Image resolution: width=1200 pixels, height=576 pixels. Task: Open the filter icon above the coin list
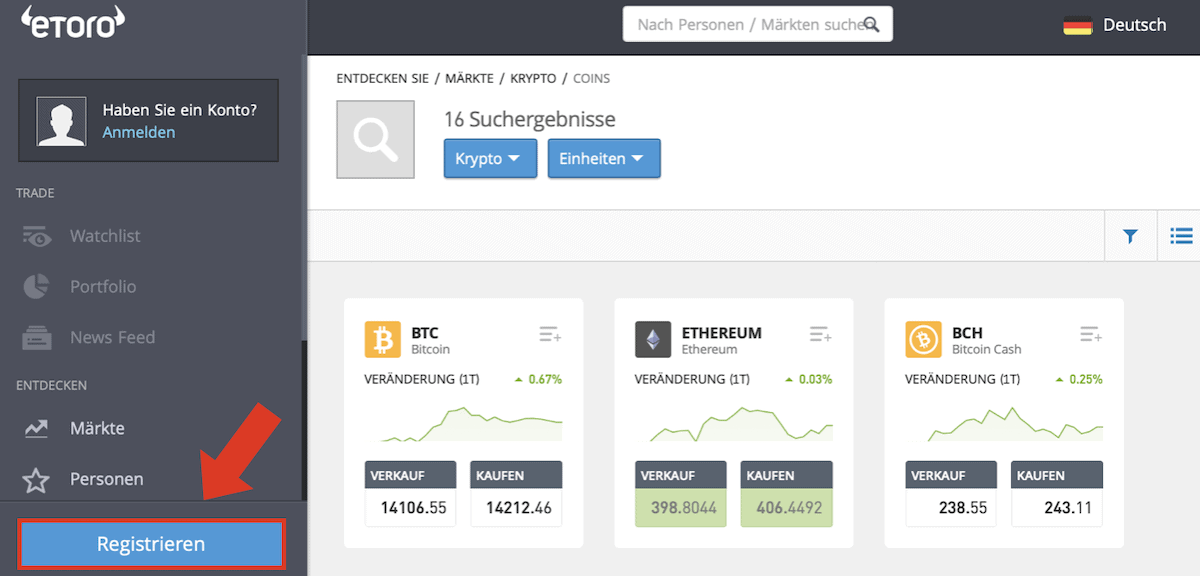[1130, 235]
